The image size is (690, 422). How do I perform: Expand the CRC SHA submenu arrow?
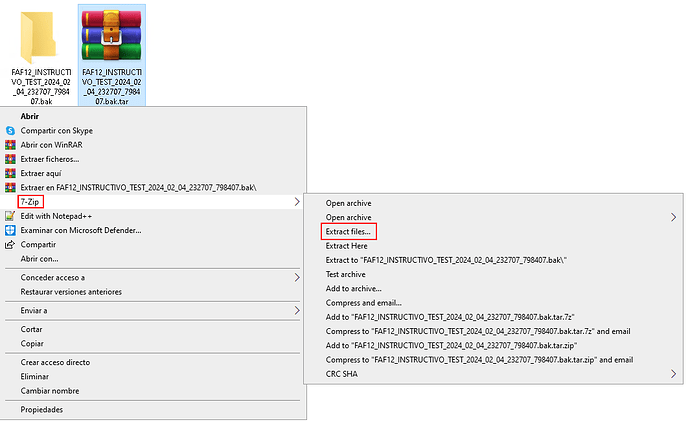673,374
